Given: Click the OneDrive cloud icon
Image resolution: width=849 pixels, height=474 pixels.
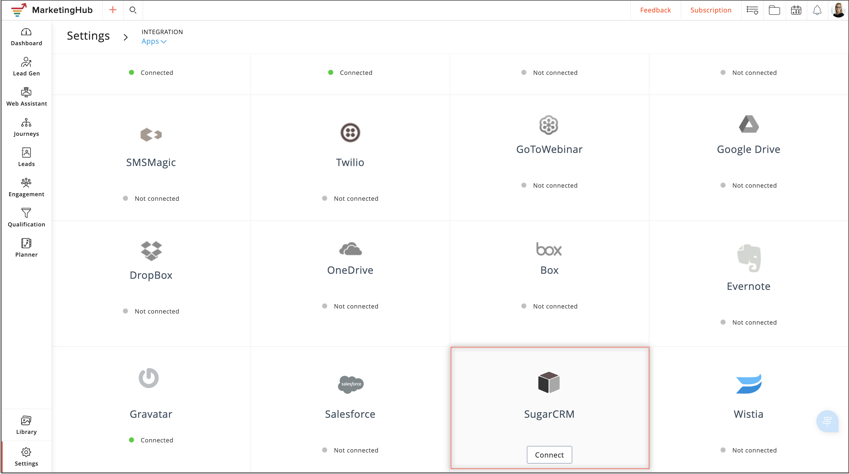Looking at the screenshot, I should click(x=350, y=249).
